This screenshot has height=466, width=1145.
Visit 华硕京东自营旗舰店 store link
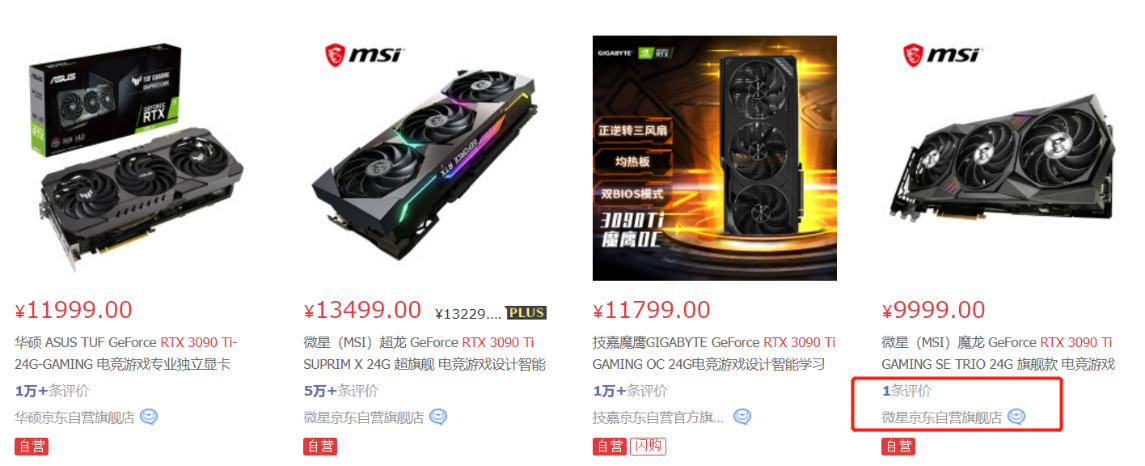pyautogui.click(x=74, y=418)
